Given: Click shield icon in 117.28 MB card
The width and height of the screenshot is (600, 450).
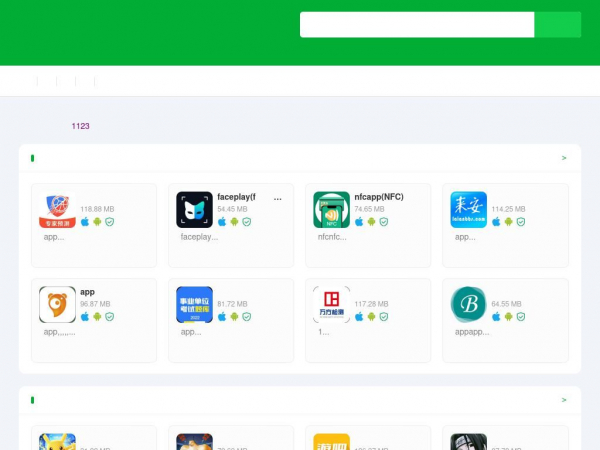Looking at the screenshot, I should [x=383, y=316].
